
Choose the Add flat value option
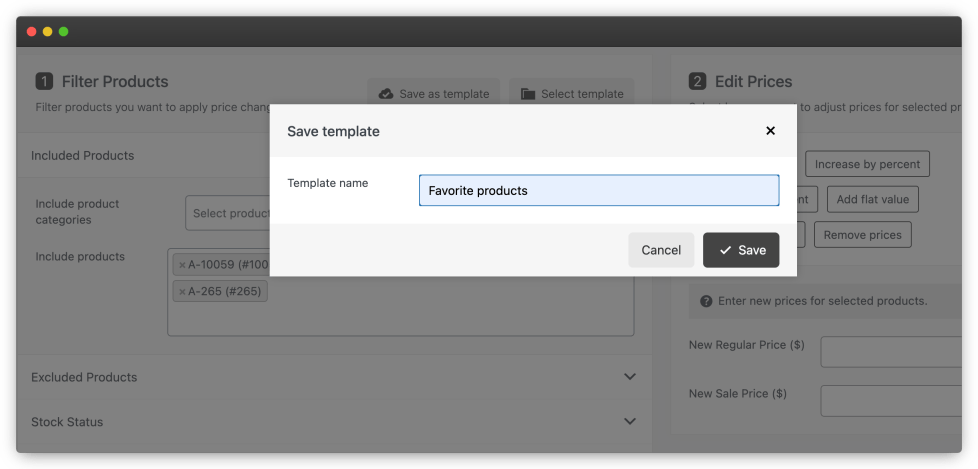point(872,199)
